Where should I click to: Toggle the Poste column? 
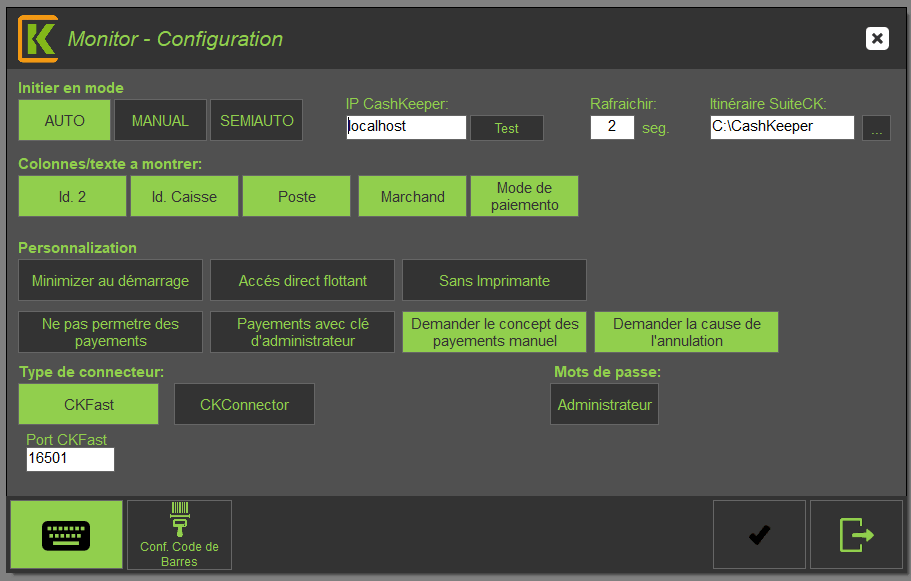click(x=296, y=196)
